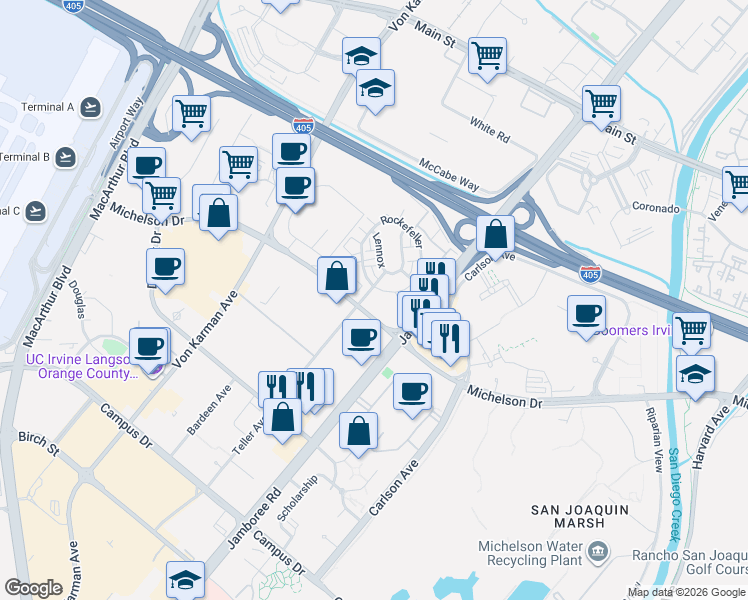Click the Riparian View street label
Screen dimensions: 748x600
click(654, 440)
